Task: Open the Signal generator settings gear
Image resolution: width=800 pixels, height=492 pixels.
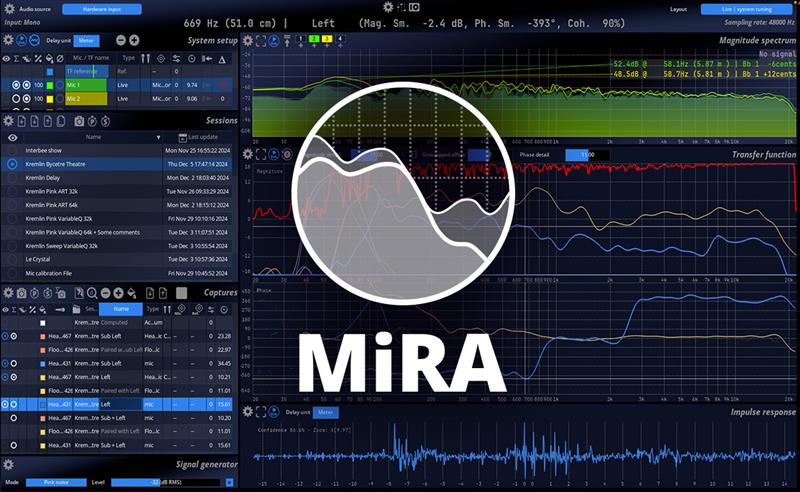Action: point(8,464)
